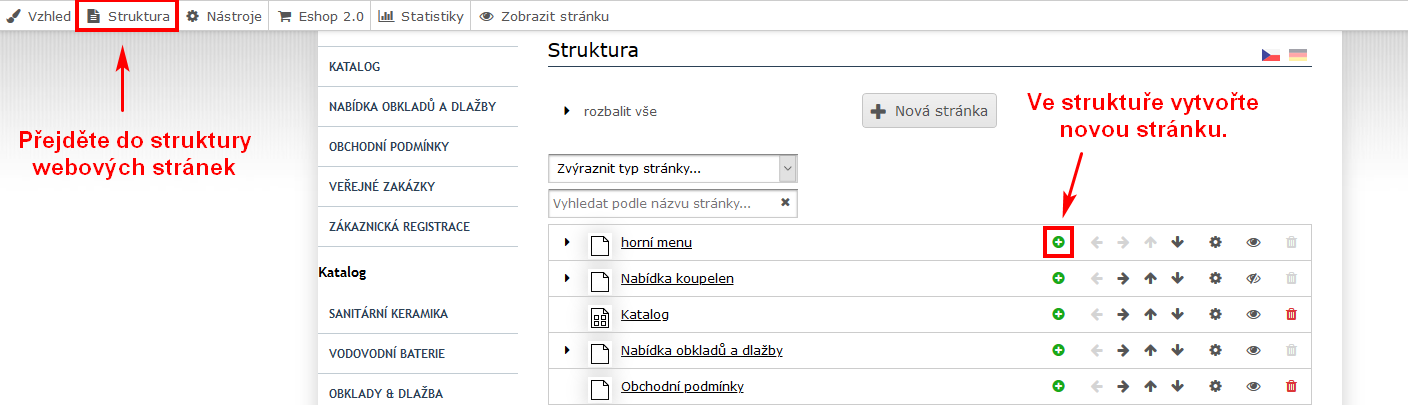Image resolution: width=1408 pixels, height=405 pixels.
Task: Move Nabídka obkladů a dlažby up
Action: 1150,350
